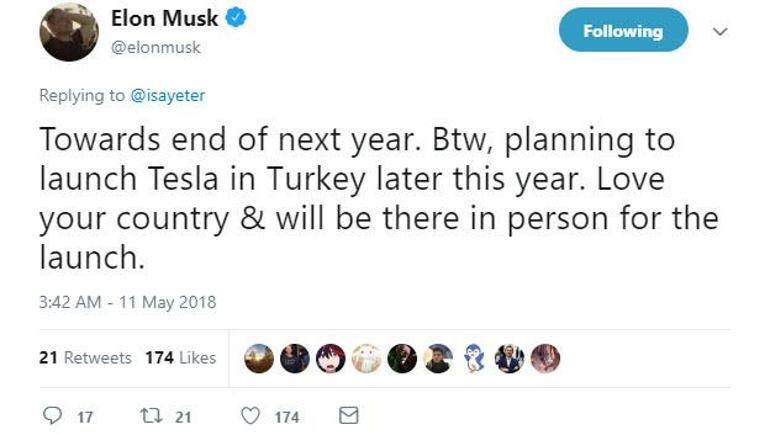The width and height of the screenshot is (770, 435).
Task: Retweet using the retweet arrows icon
Action: 146,415
